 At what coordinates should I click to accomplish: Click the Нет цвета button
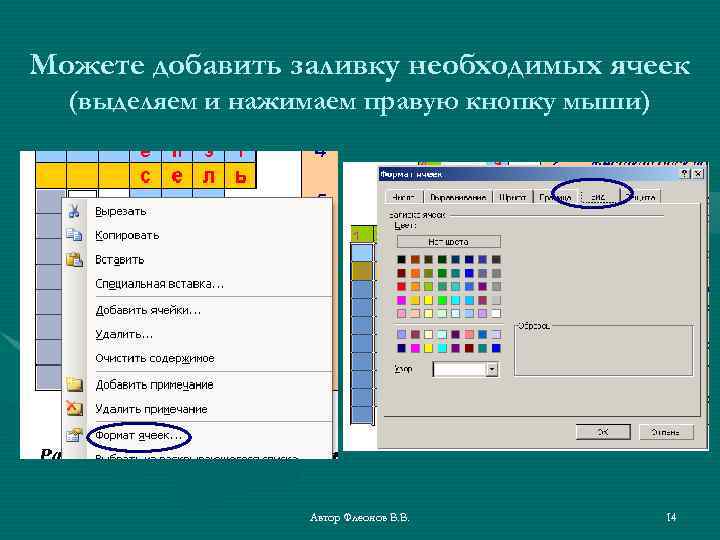449,242
